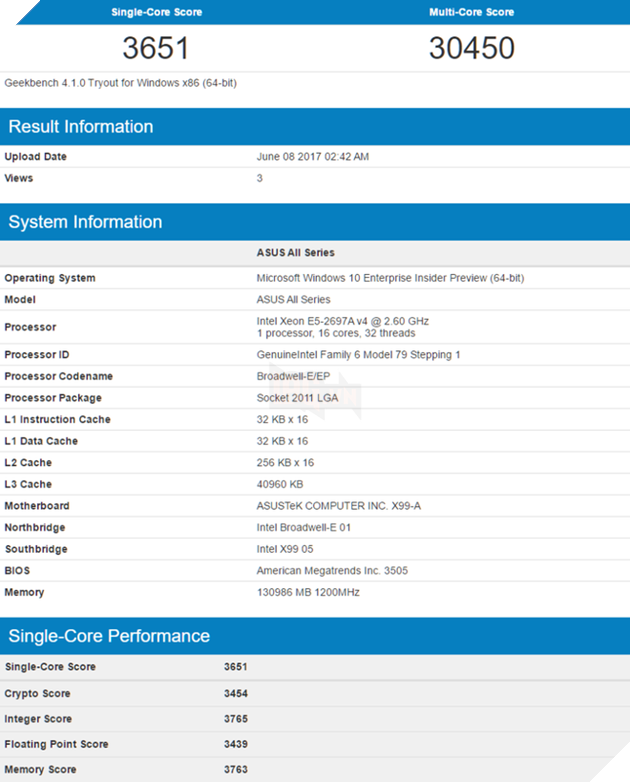This screenshot has height=782, width=630.
Task: Click the Views label
Action: click(x=18, y=178)
